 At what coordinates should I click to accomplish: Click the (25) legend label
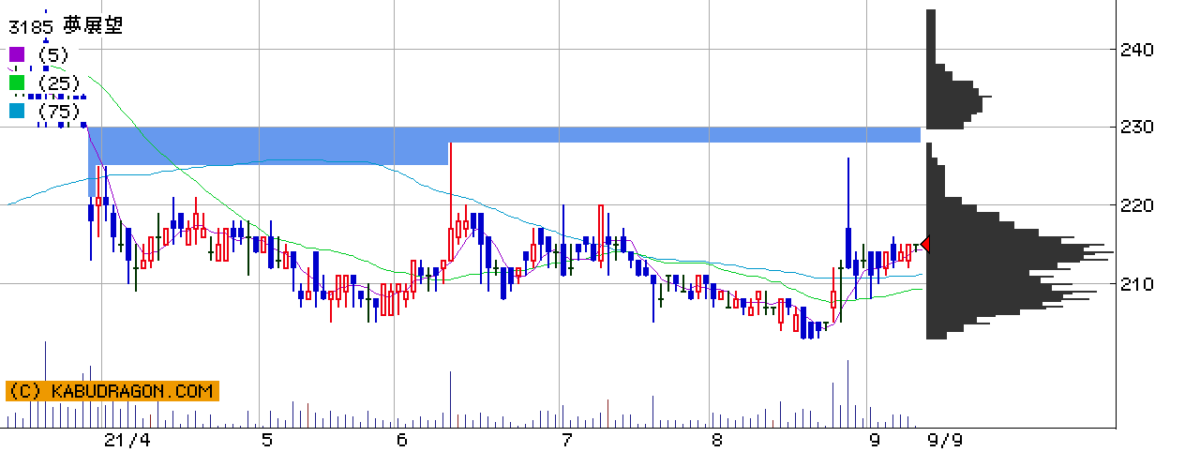[x=57, y=82]
